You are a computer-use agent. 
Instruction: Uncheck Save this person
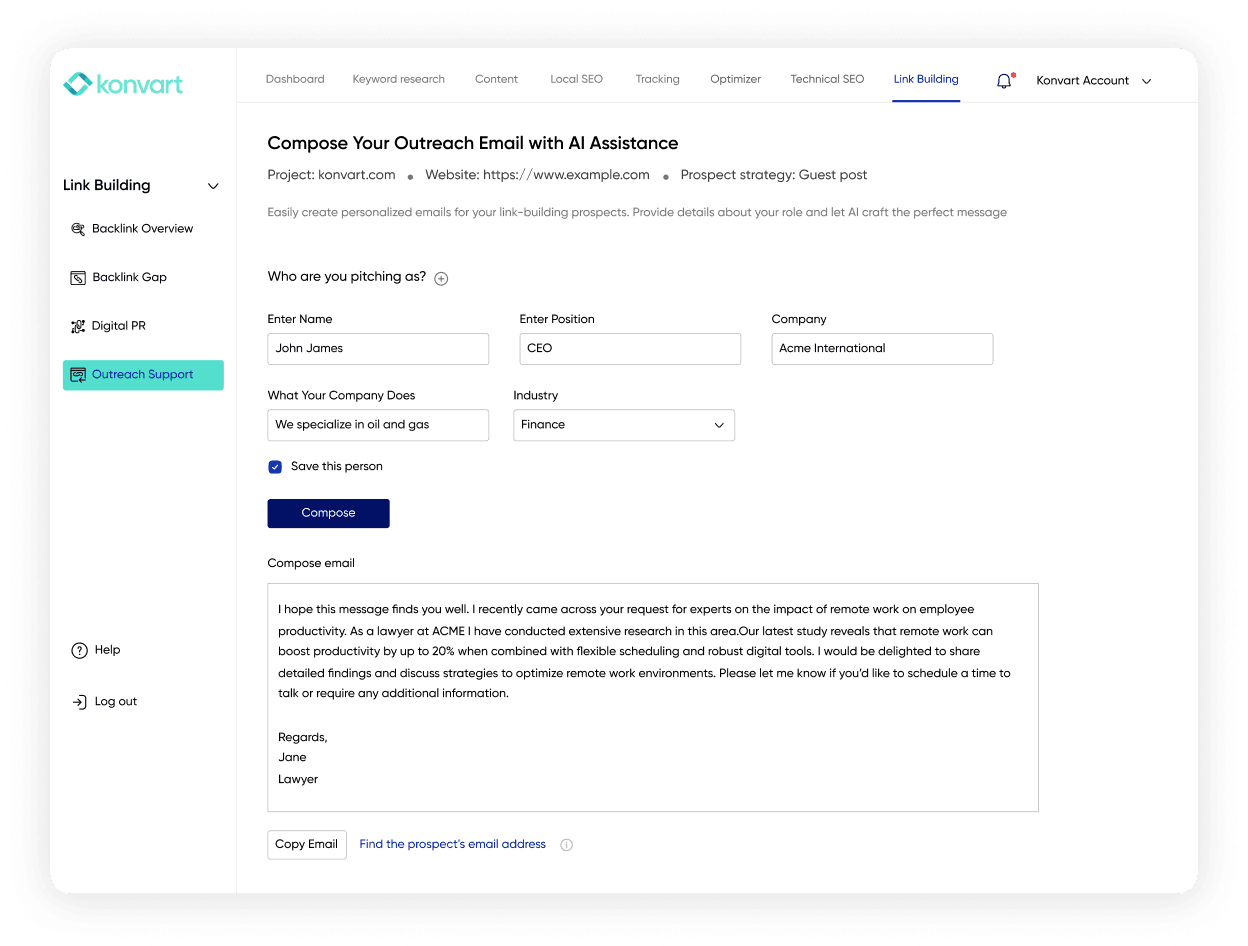pyautogui.click(x=274, y=466)
